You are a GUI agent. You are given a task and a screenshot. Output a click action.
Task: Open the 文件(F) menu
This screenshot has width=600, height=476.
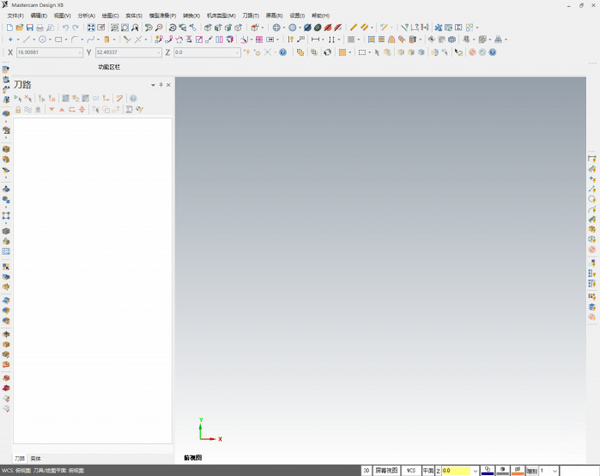pos(15,16)
